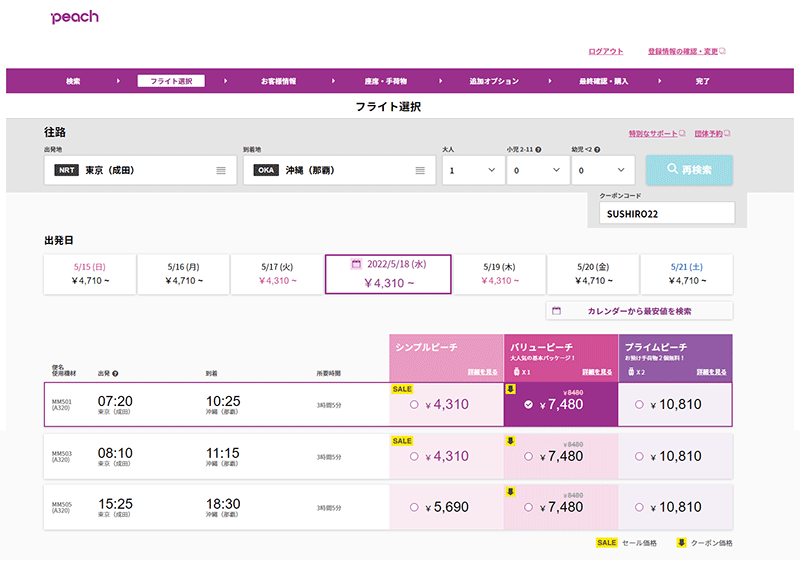800x580 pixels.
Task: Click the coupon badge on the 15:25 flight's バリューピーチ fare
Action: tap(510, 492)
